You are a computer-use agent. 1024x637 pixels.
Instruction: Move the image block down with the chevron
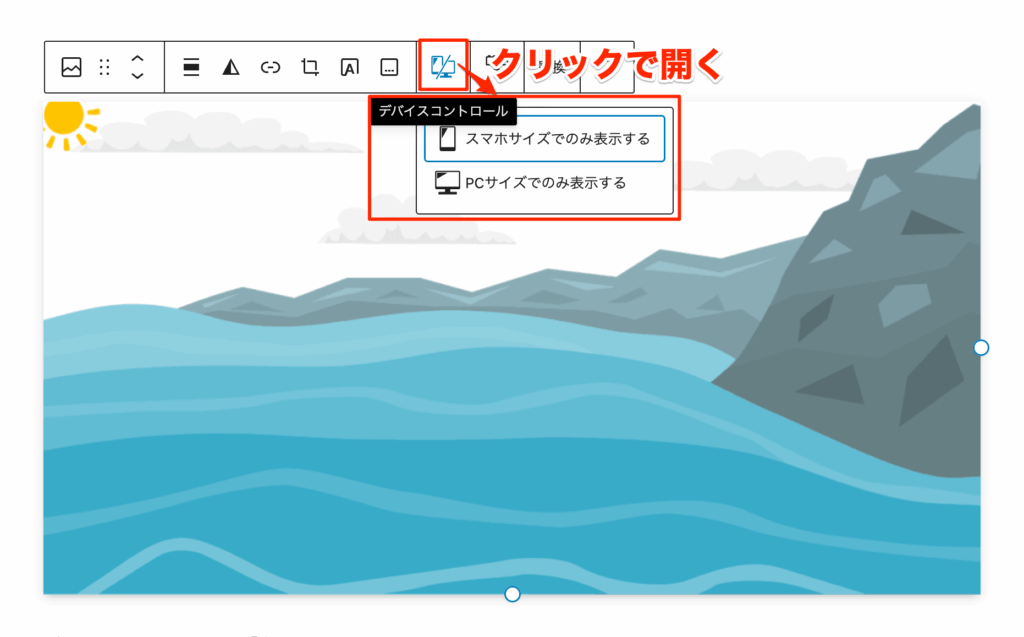pos(139,76)
